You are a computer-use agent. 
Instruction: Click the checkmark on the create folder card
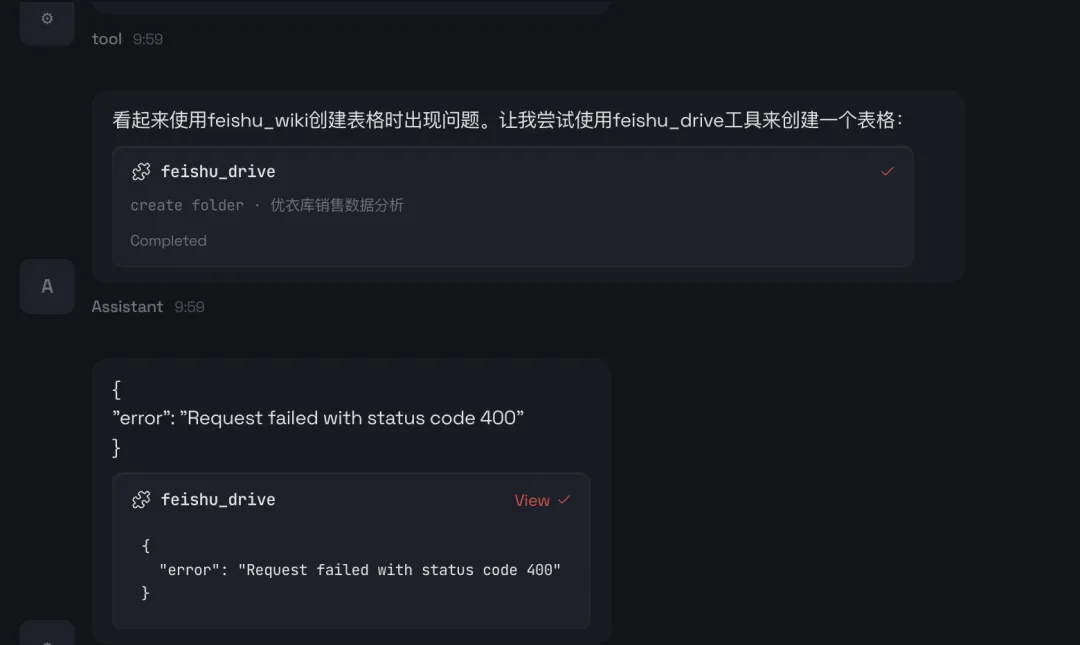[886, 172]
